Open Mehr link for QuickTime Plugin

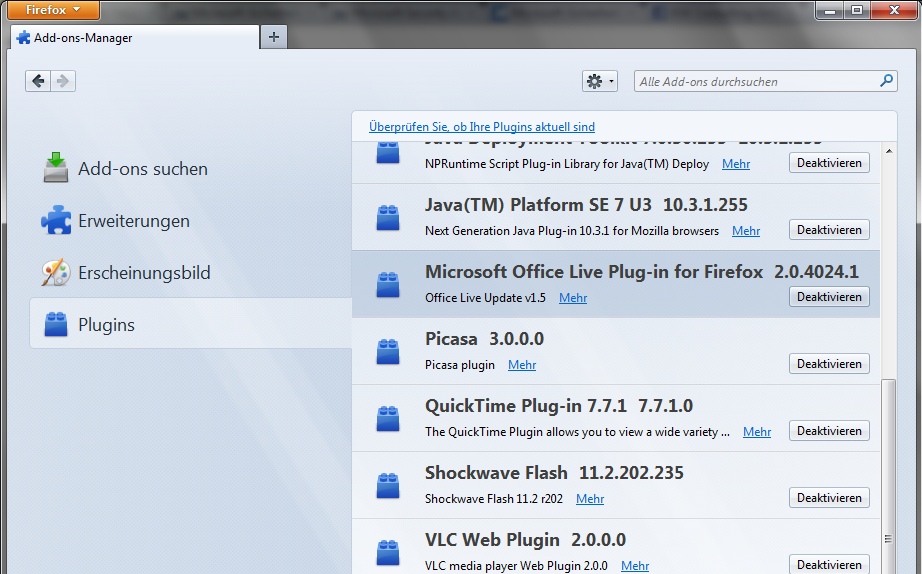click(x=757, y=432)
